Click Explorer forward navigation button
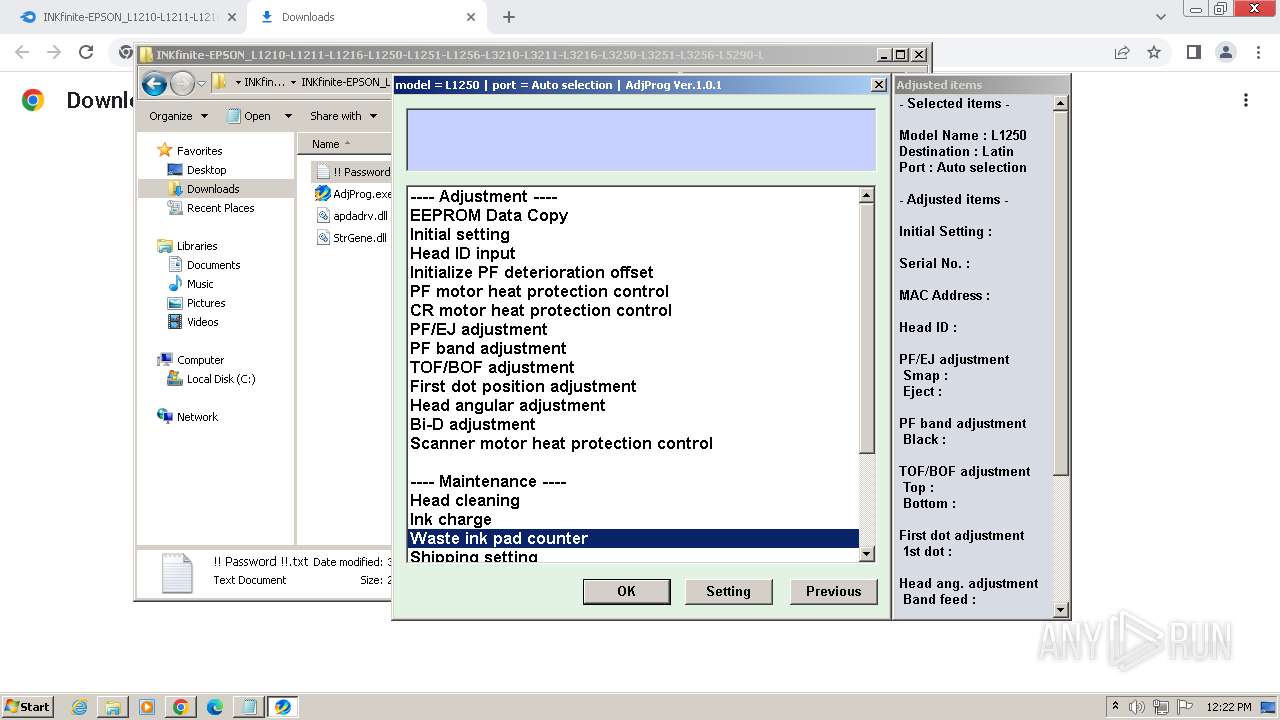This screenshot has width=1280, height=720. pos(182,83)
